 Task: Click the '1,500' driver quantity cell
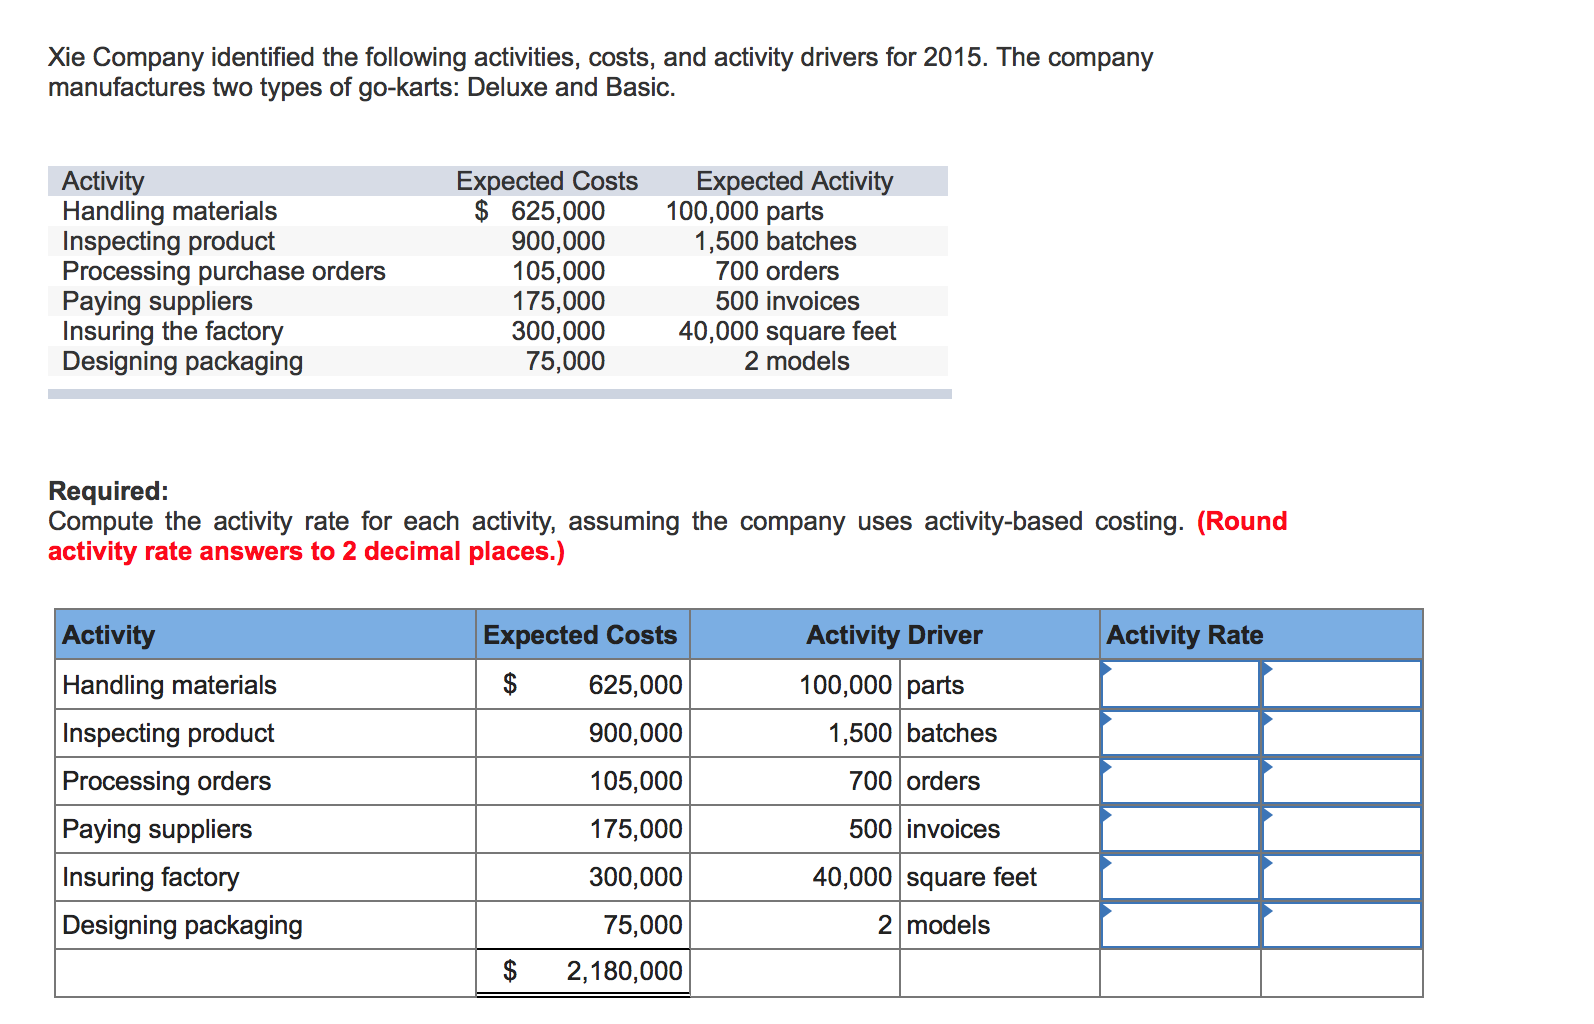[x=795, y=733]
